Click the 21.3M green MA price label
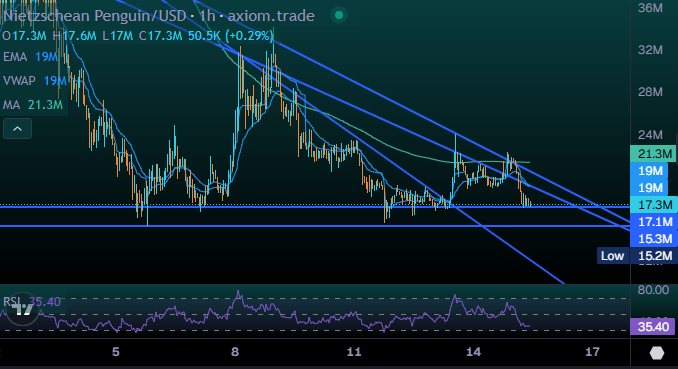Image resolution: width=678 pixels, height=369 pixels. [653, 154]
